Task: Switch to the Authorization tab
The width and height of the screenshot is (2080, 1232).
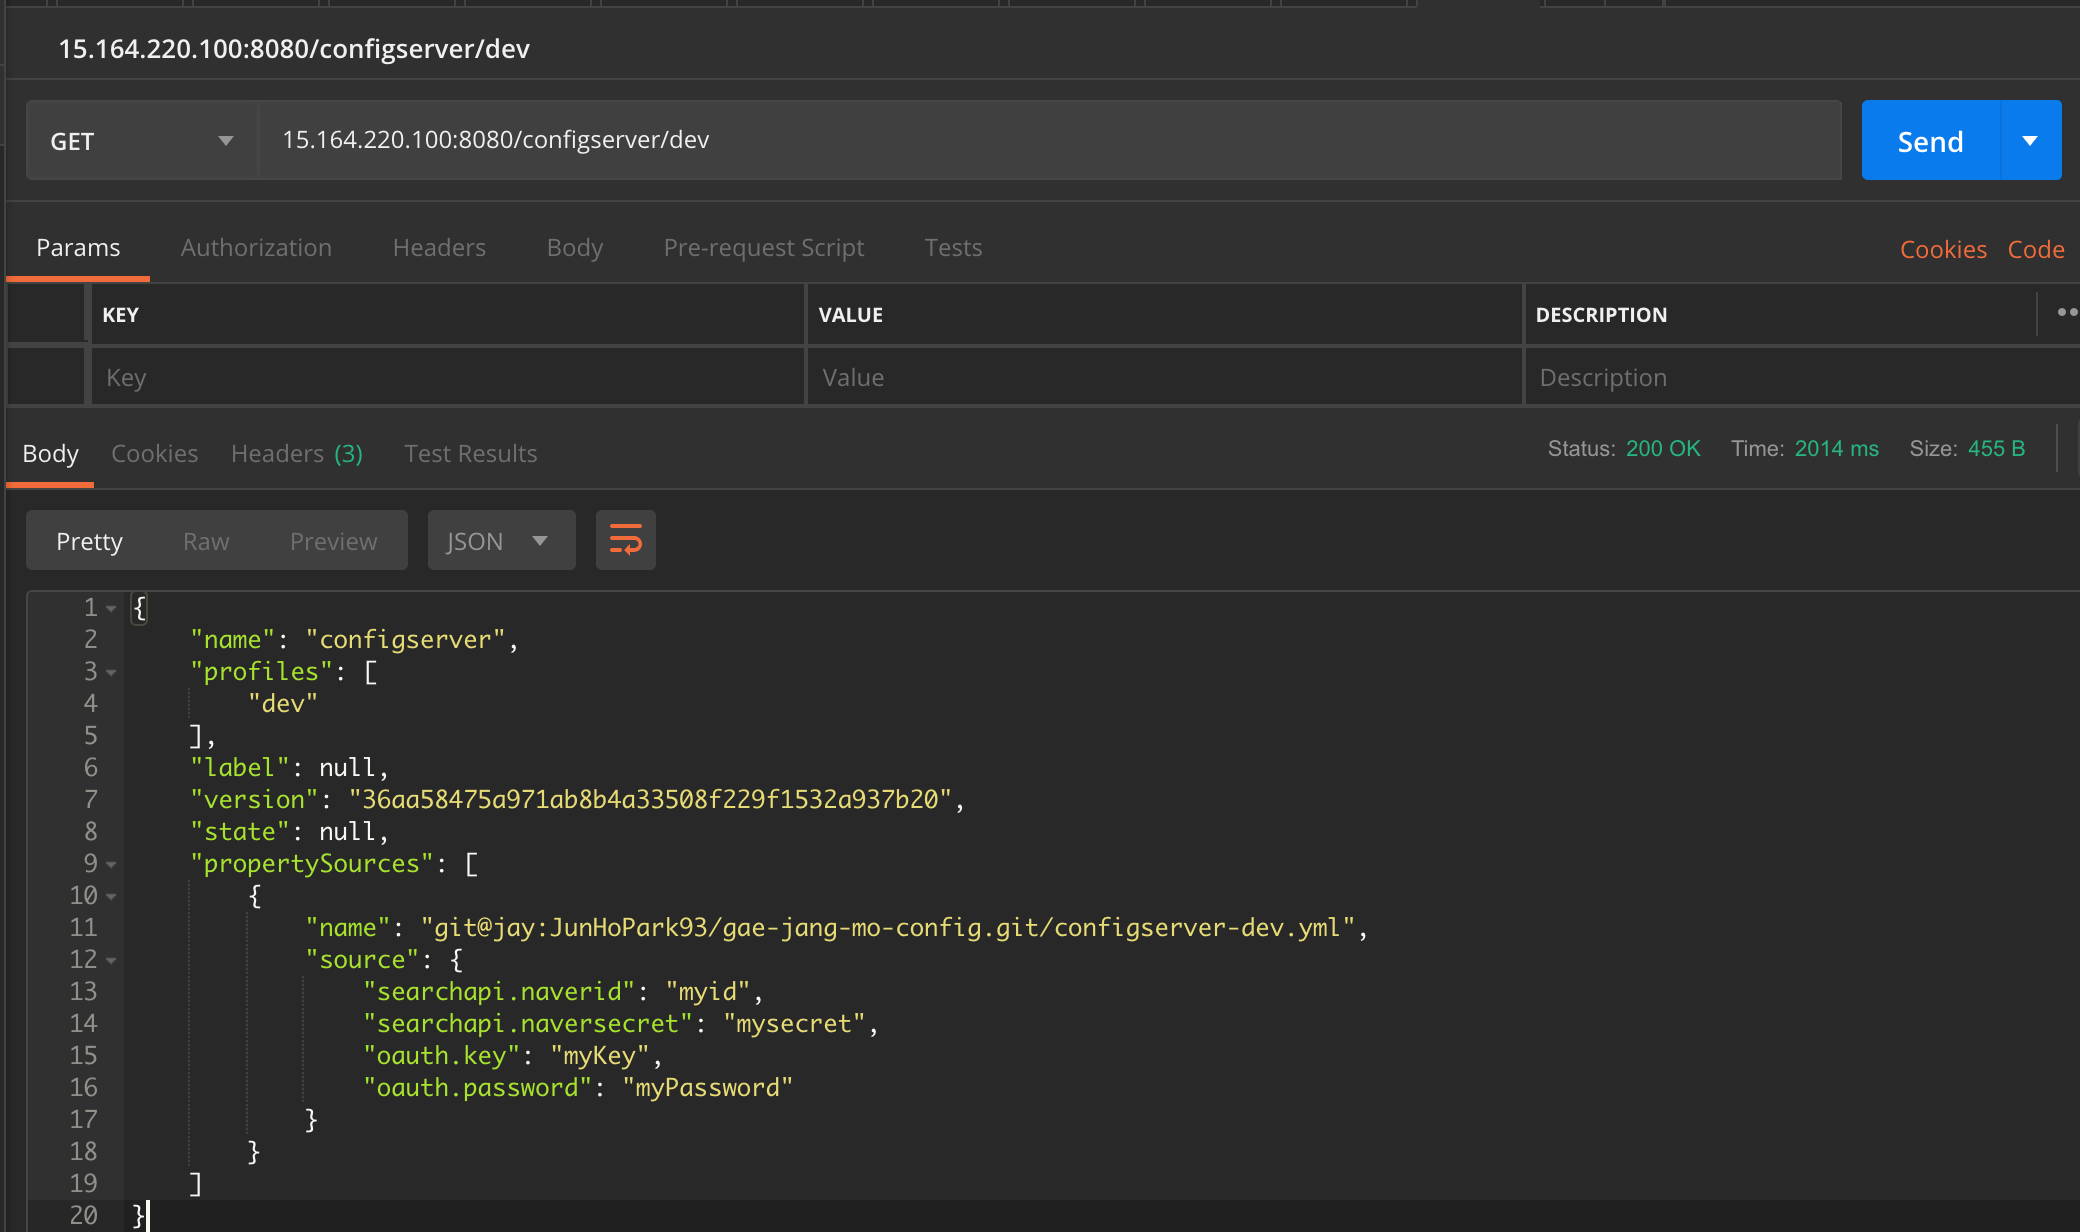Action: 256,248
